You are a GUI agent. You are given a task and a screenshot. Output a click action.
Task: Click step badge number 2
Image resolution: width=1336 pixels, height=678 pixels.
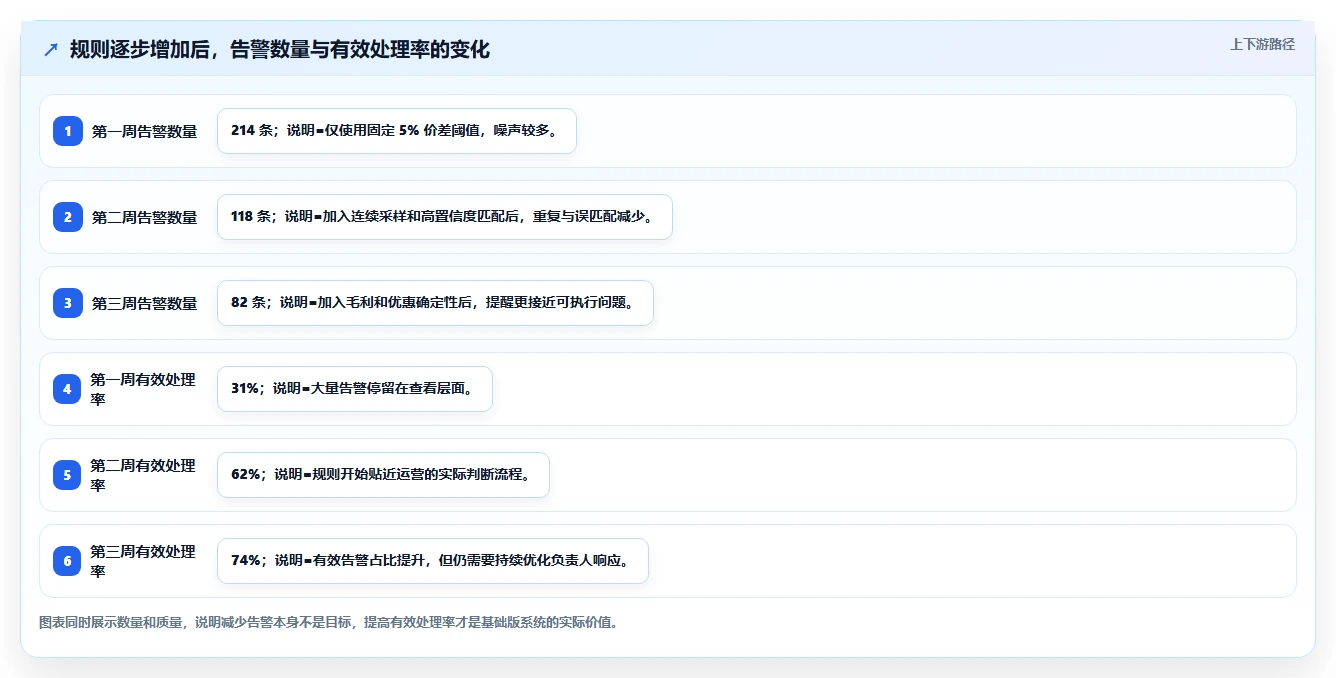click(68, 217)
